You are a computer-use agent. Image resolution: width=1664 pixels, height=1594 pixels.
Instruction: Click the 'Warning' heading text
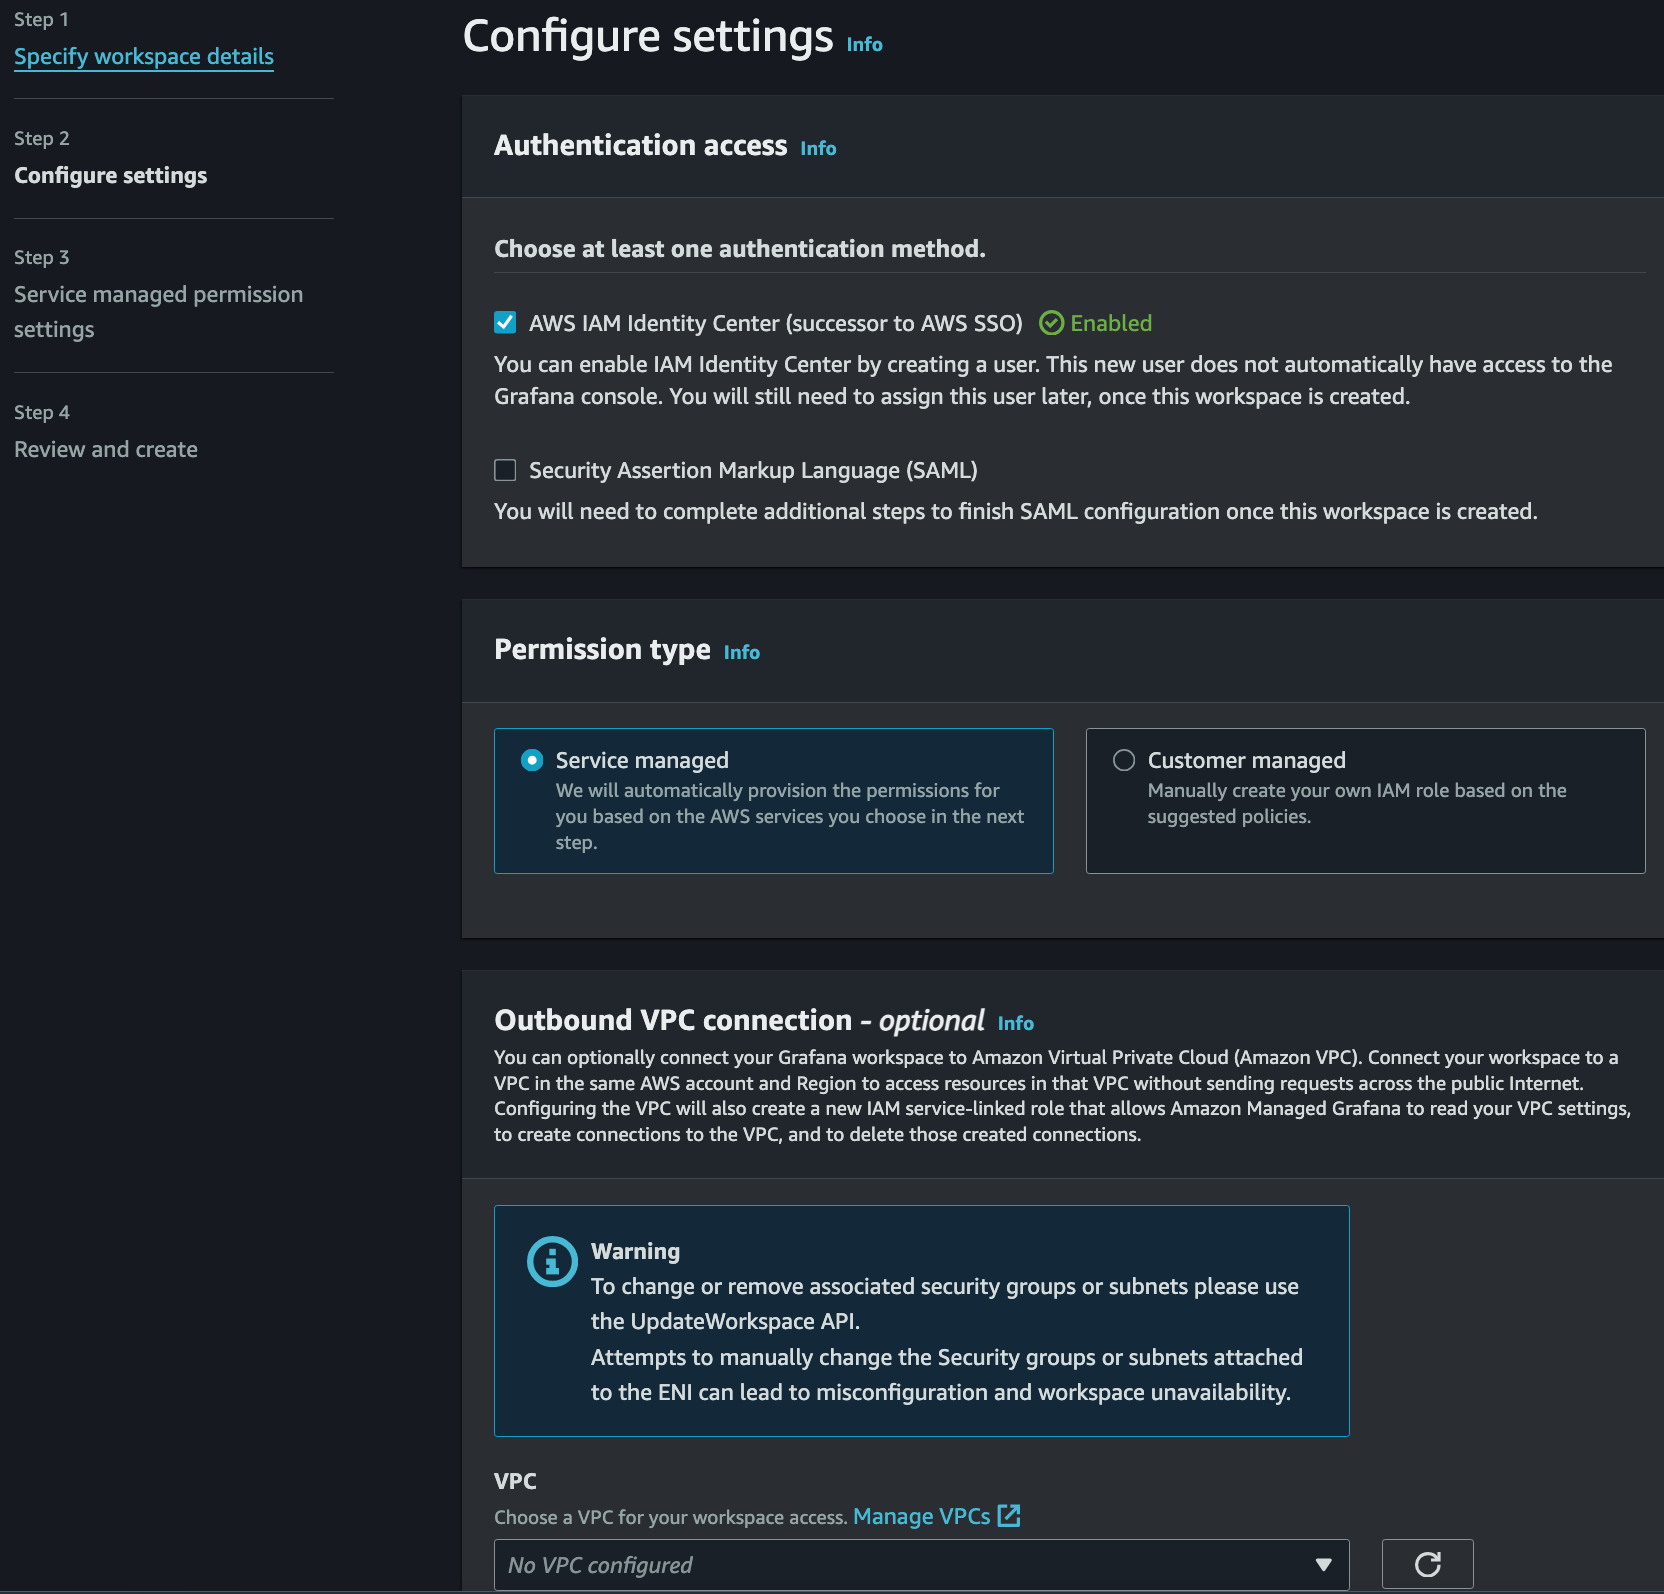pyautogui.click(x=635, y=1252)
